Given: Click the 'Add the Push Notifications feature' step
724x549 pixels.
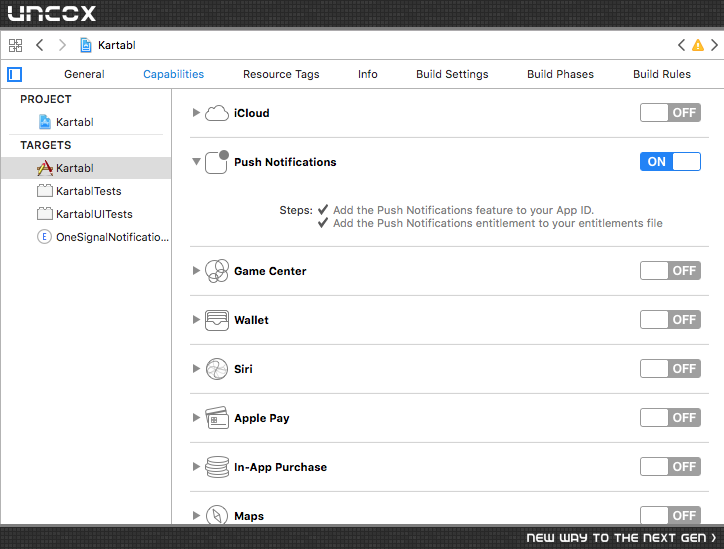Looking at the screenshot, I should tap(464, 210).
